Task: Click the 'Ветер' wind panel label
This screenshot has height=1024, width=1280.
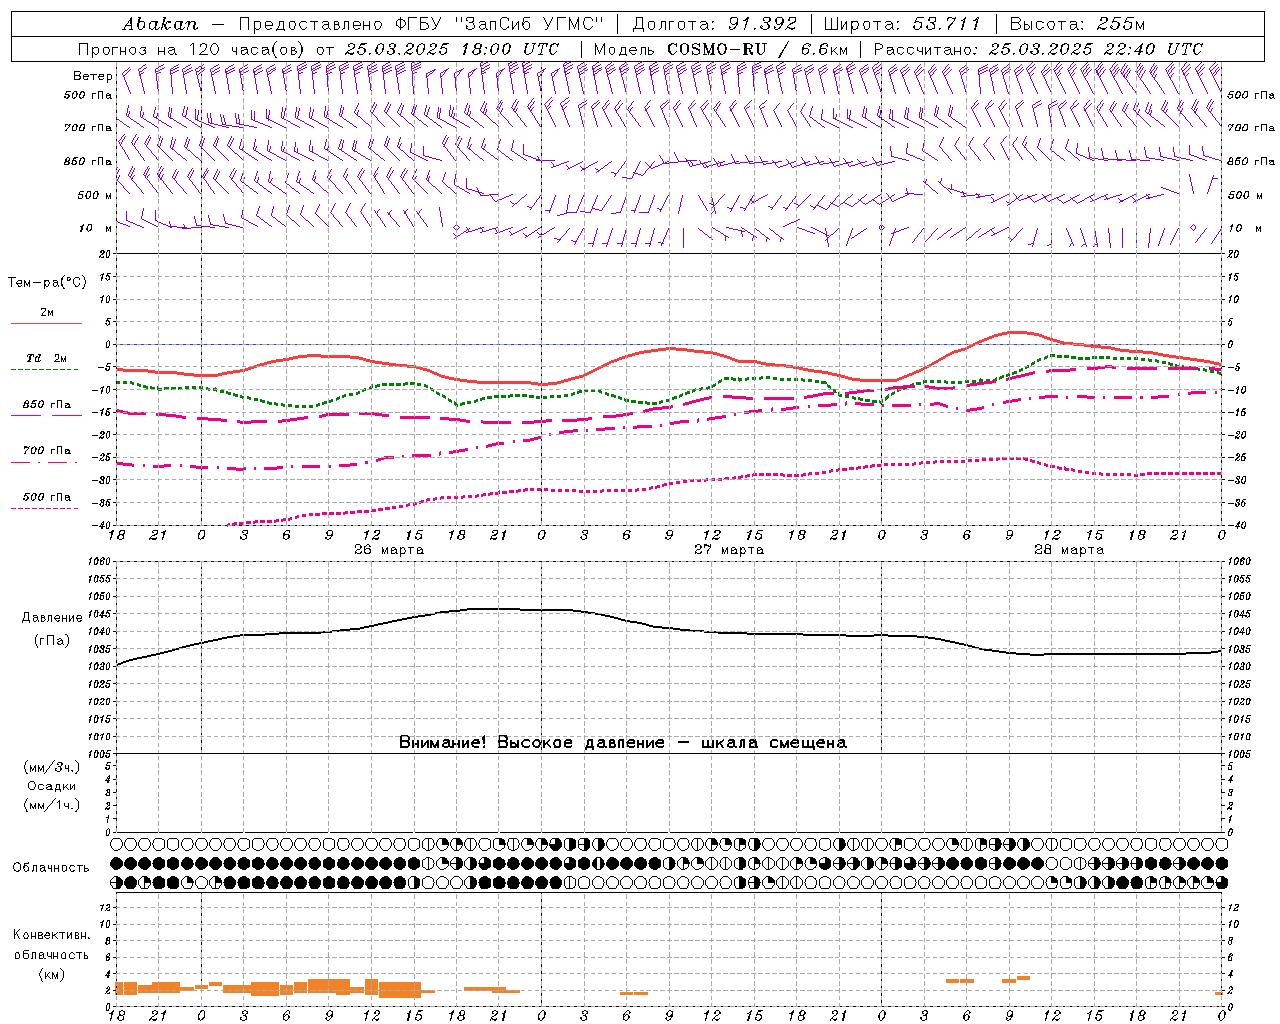Action: tap(92, 76)
